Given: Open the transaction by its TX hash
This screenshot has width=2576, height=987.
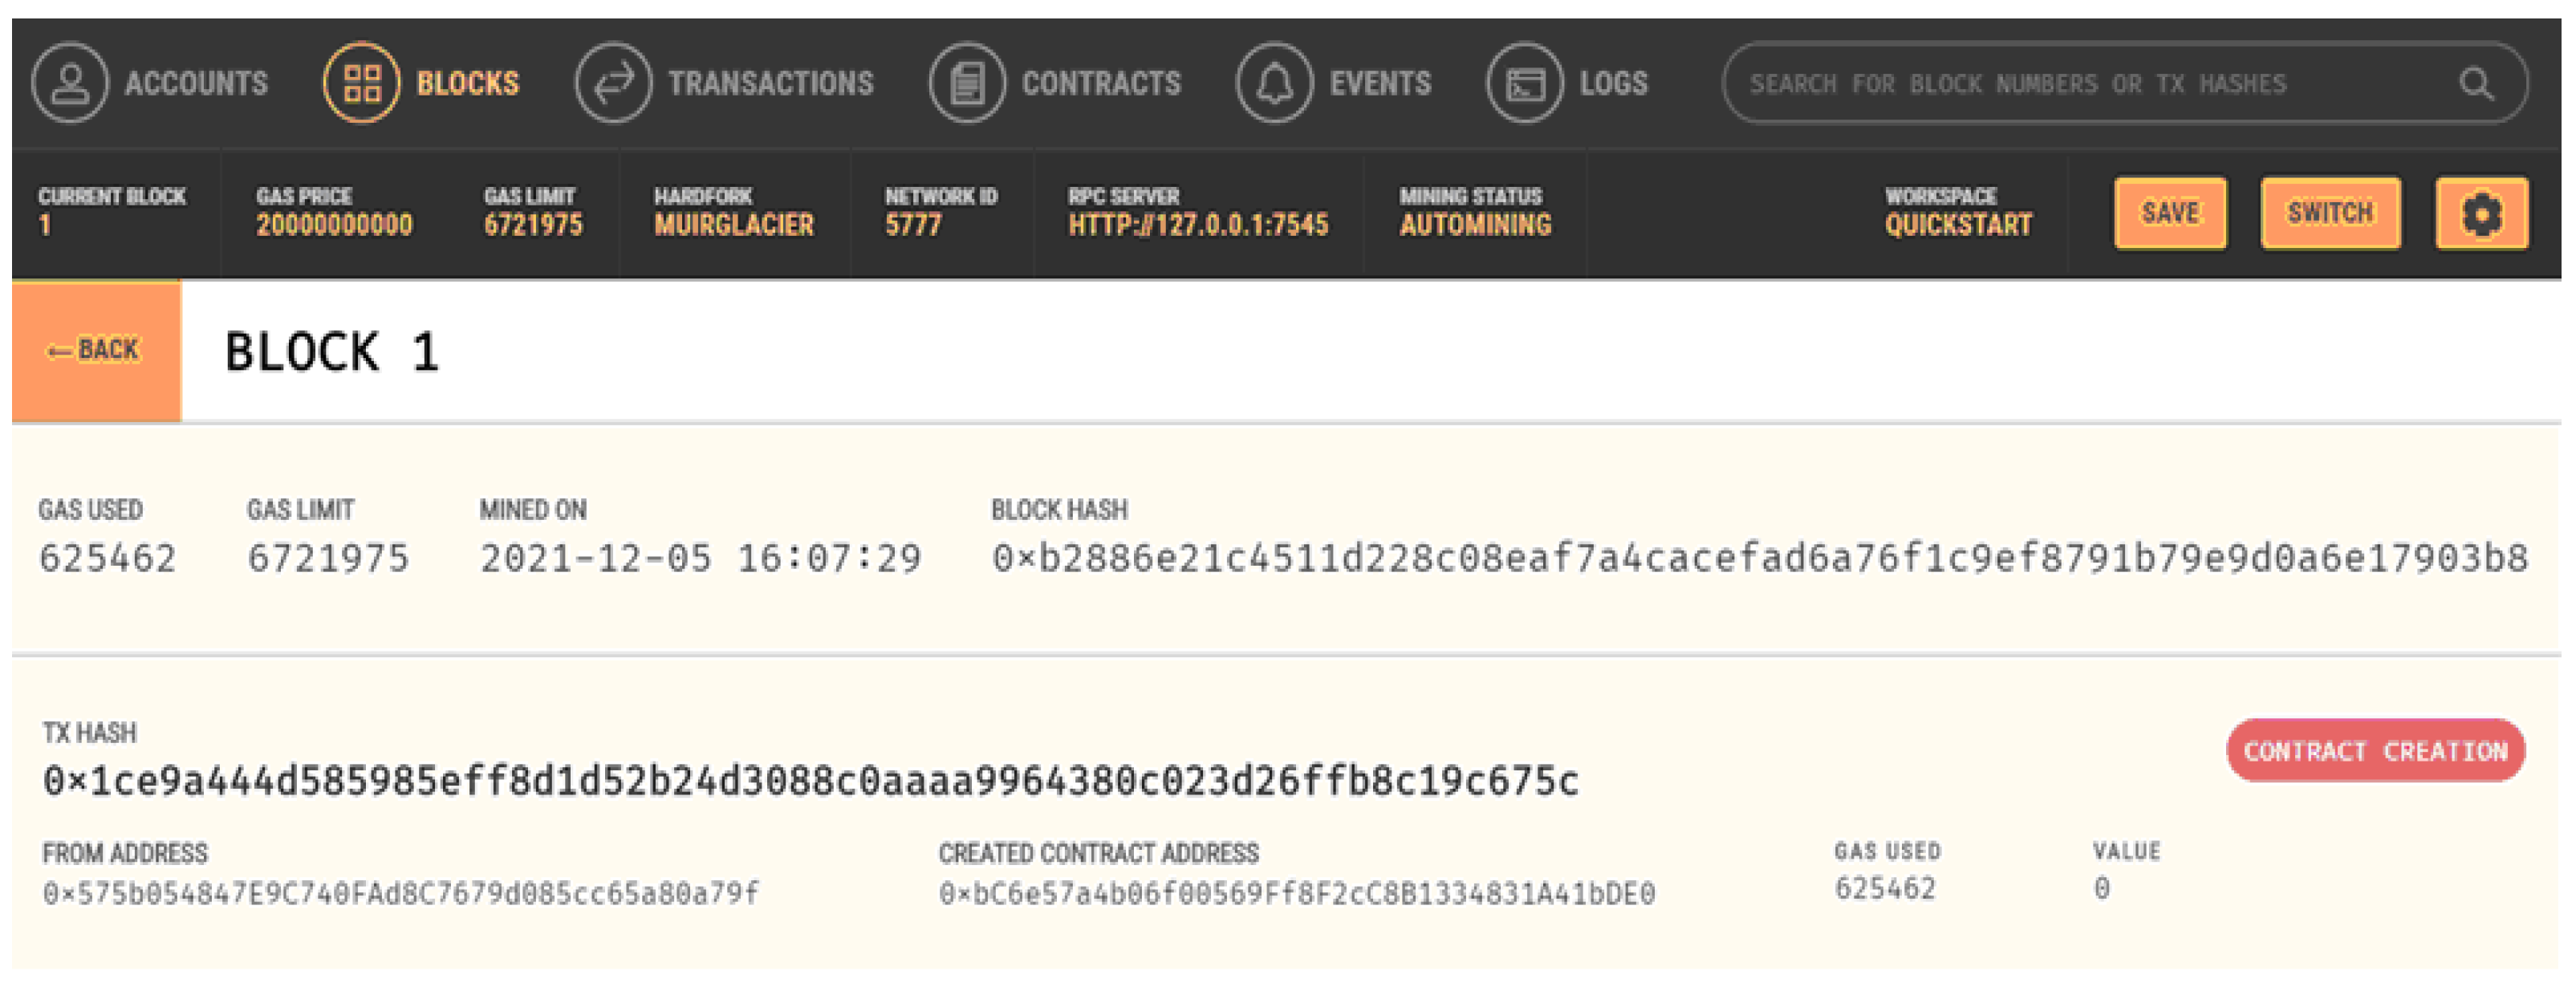Looking at the screenshot, I should (x=810, y=781).
